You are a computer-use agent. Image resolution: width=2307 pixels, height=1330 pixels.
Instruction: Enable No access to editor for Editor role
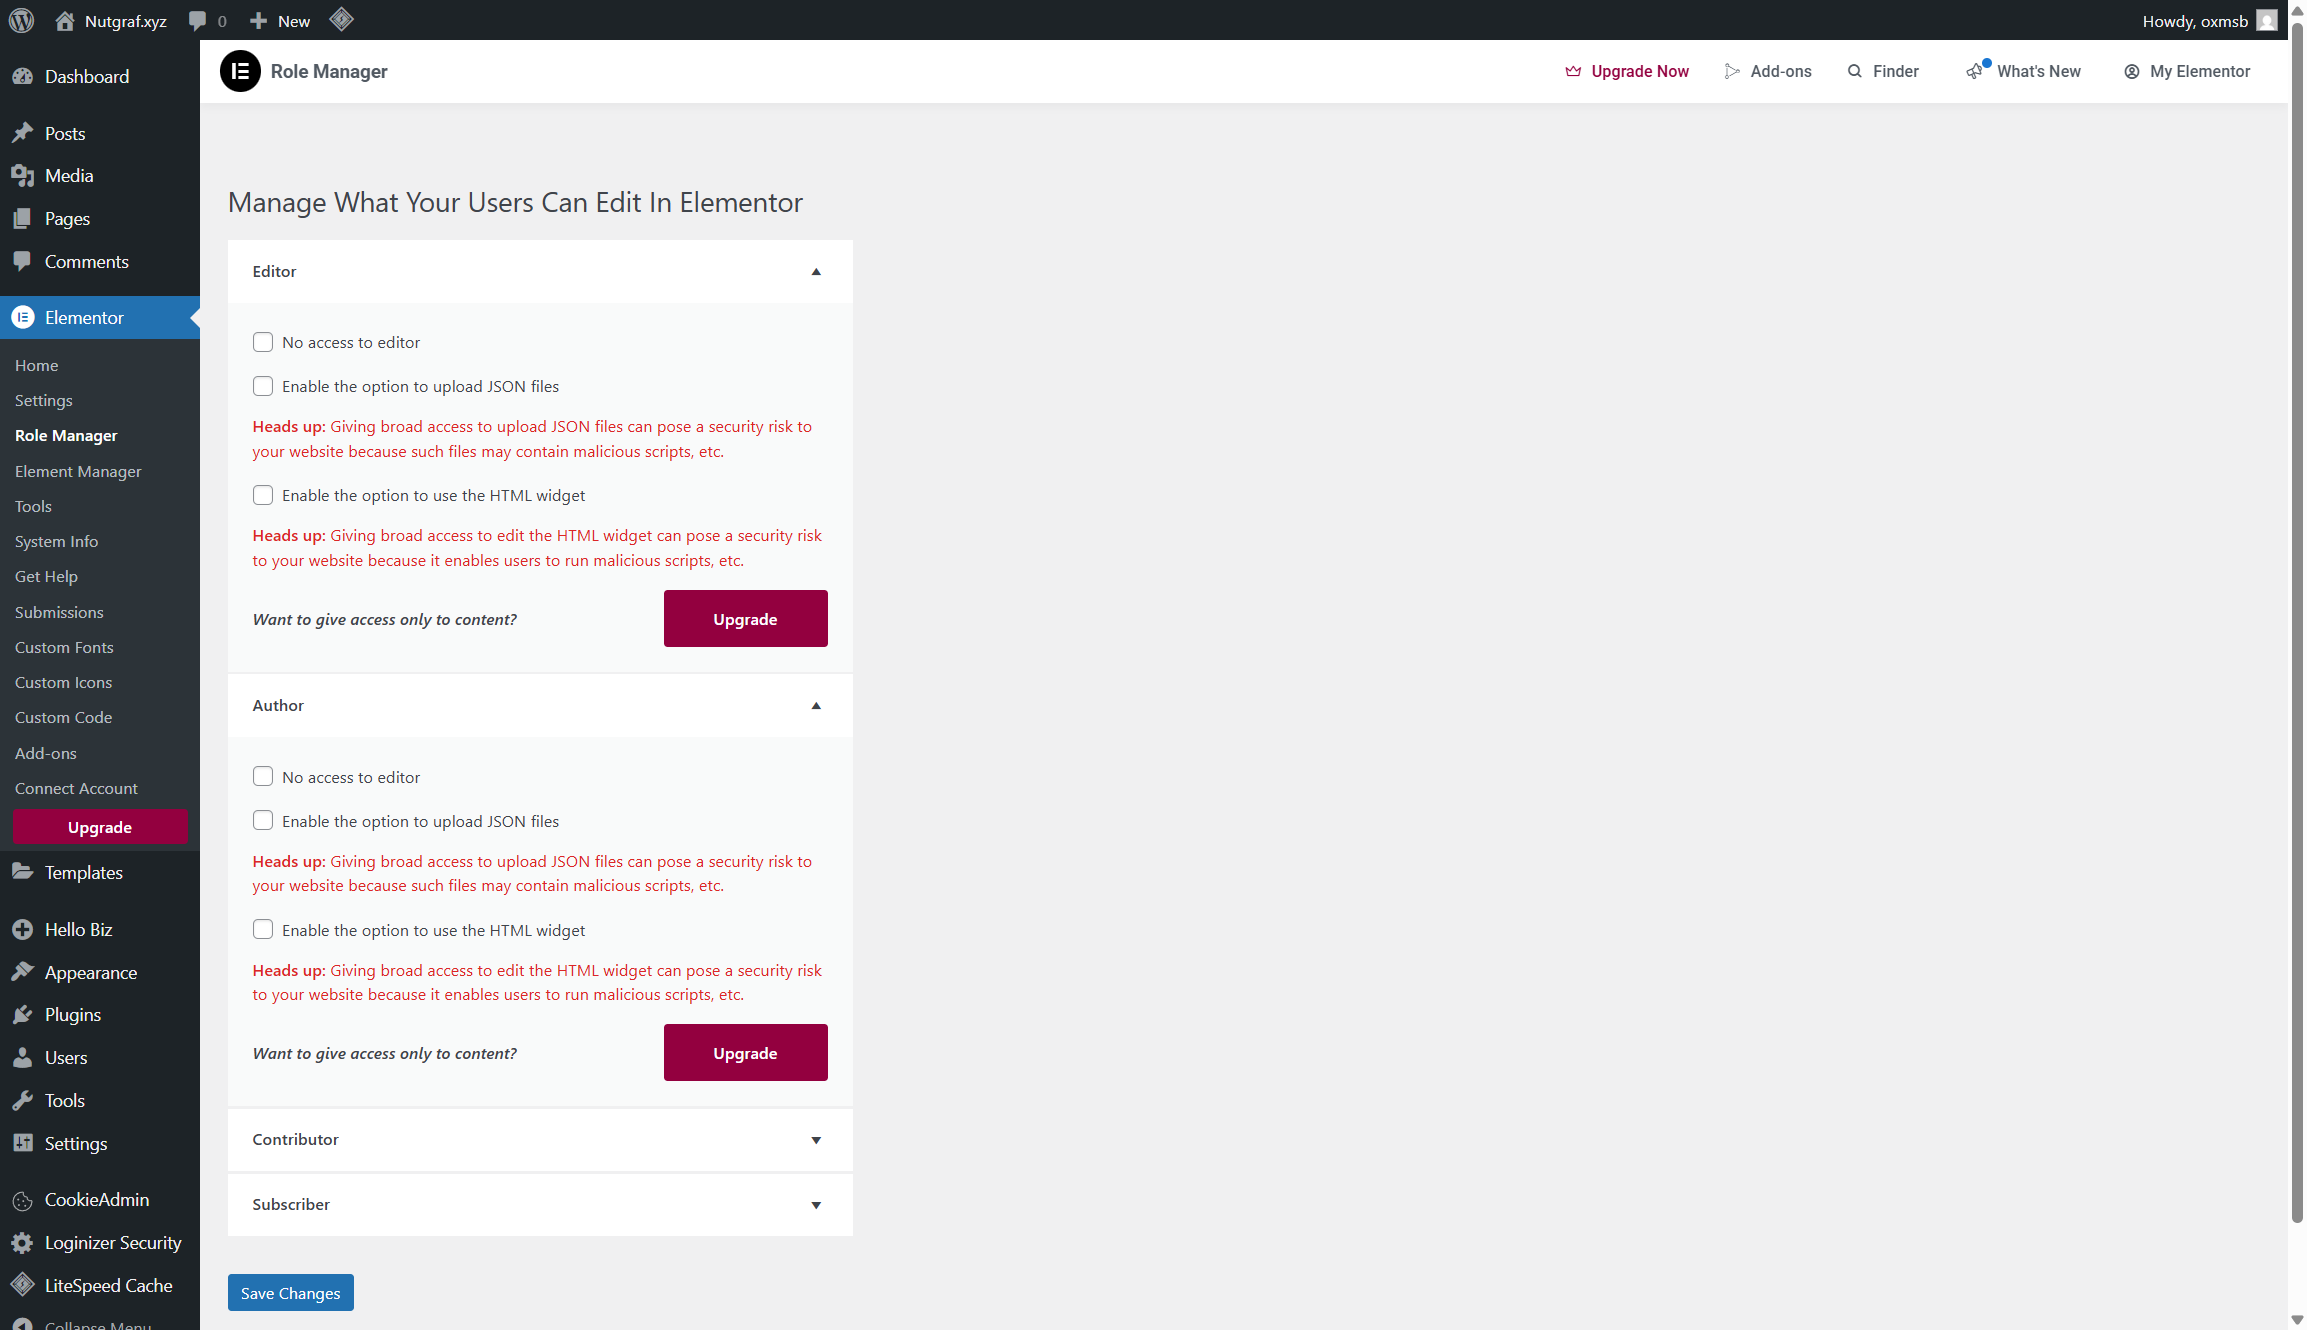point(263,341)
